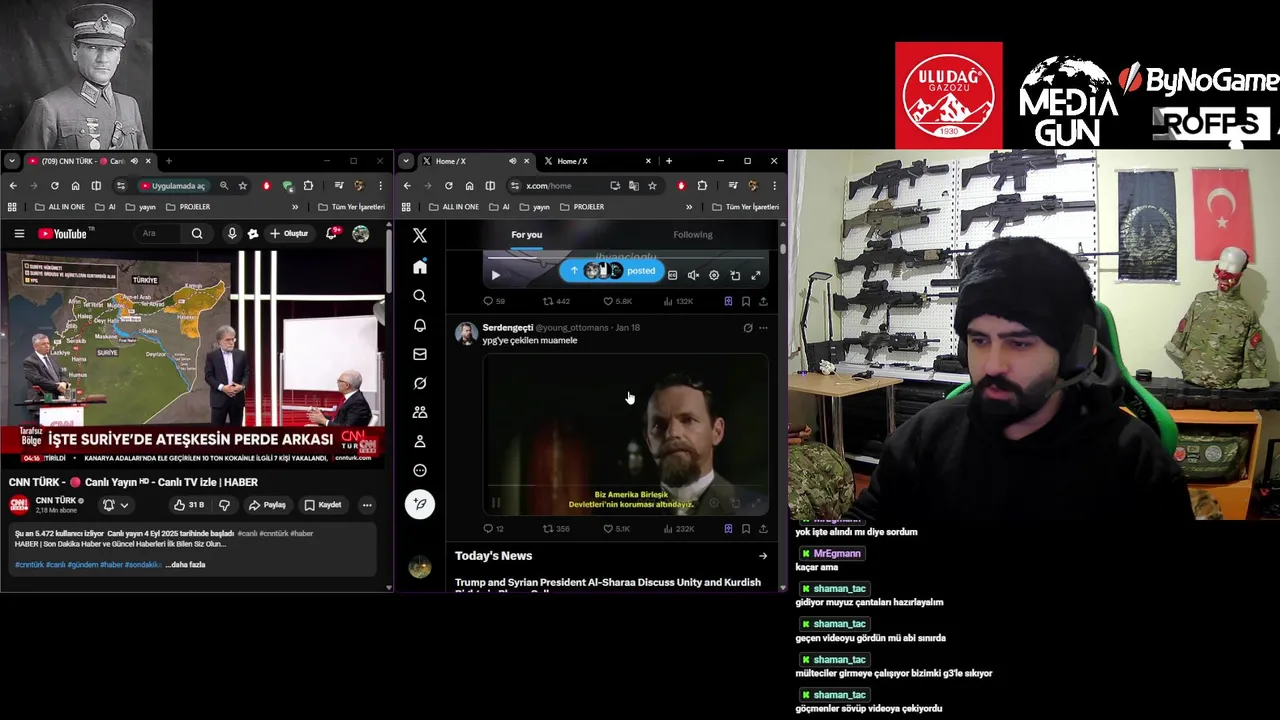Enter fullscreen on top tweet video
The height and width of the screenshot is (720, 1280).
coord(756,275)
